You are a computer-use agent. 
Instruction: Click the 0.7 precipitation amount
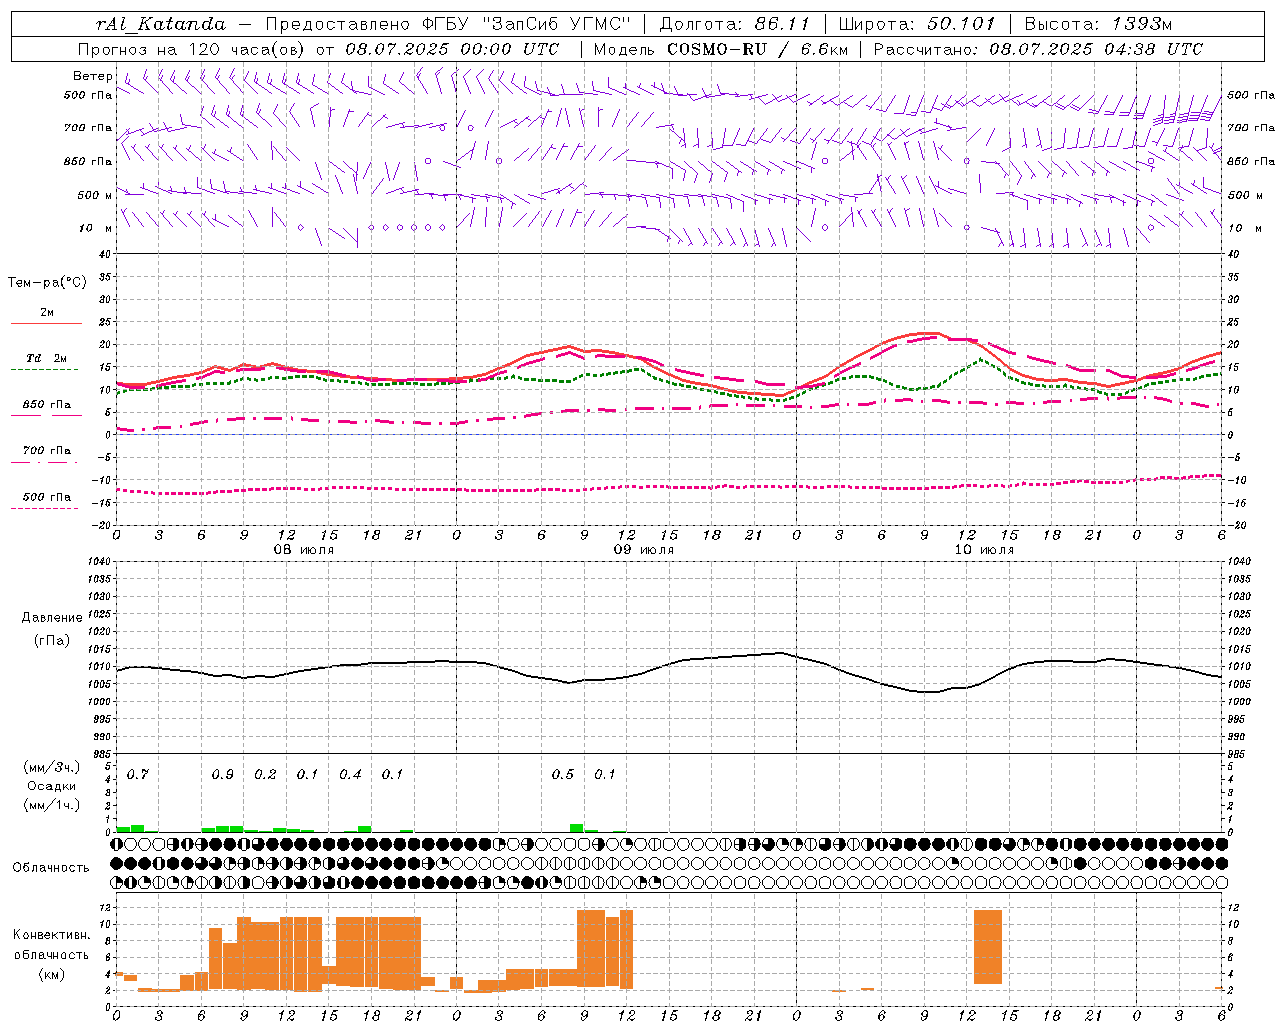click(138, 775)
